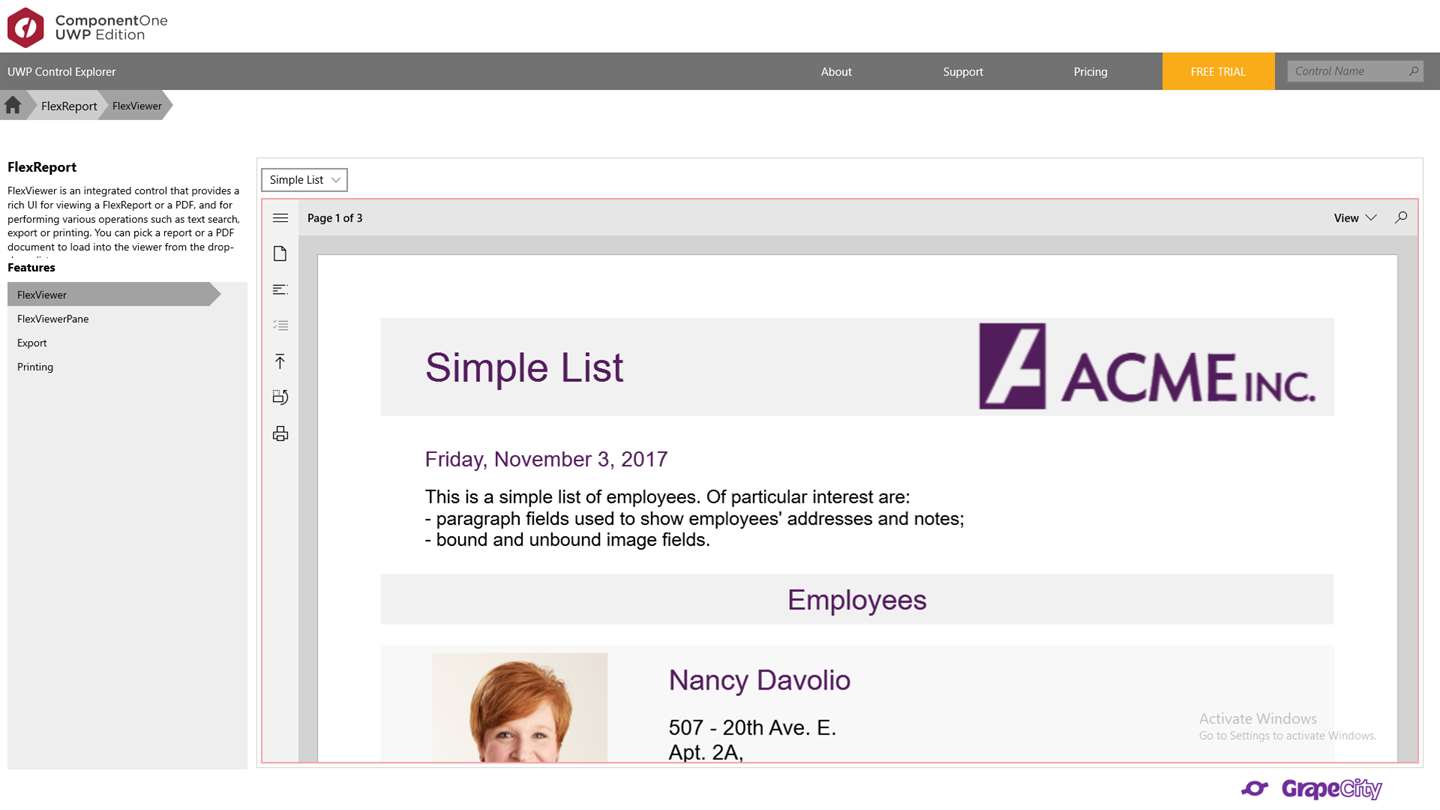Click the rotate page icon
This screenshot has height=810, width=1440.
(x=280, y=397)
